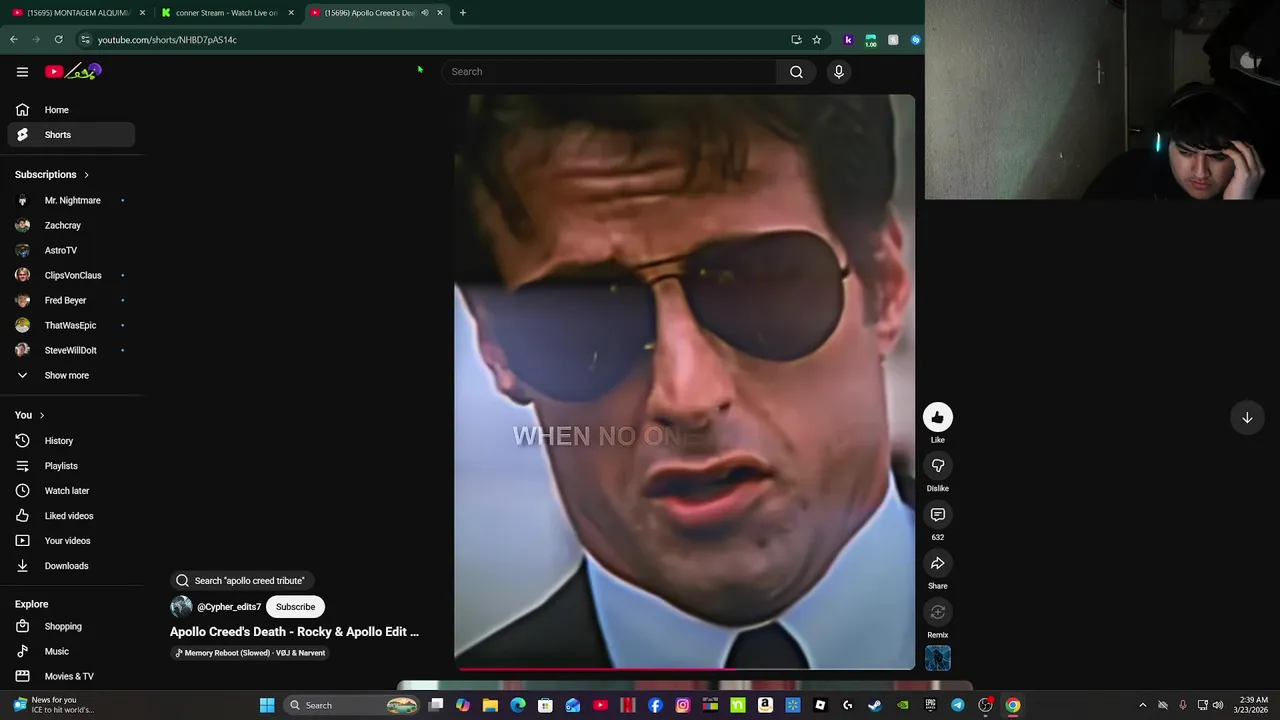
Task: Install or cast page icon in address bar
Action: (x=796, y=40)
